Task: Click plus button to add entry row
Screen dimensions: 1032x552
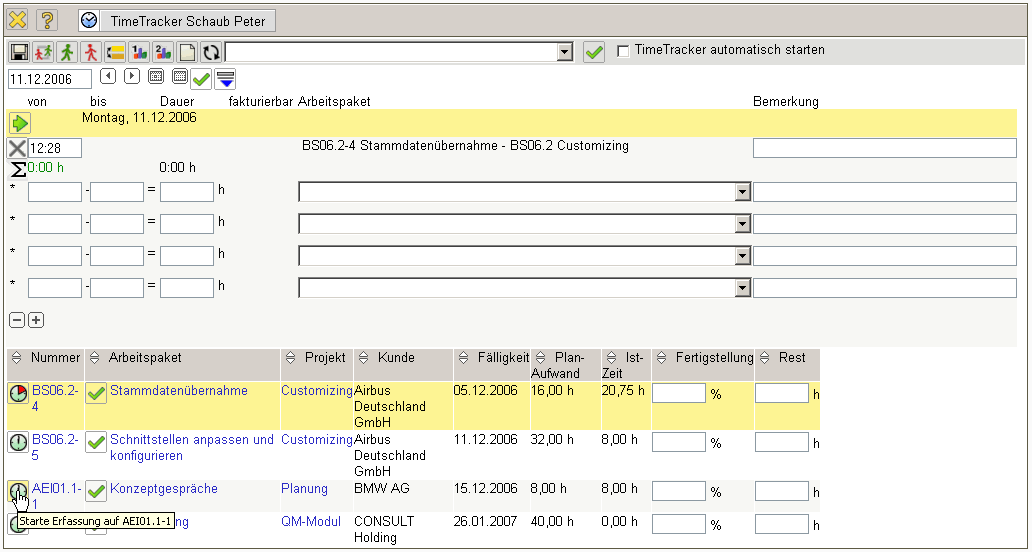Action: pos(36,320)
